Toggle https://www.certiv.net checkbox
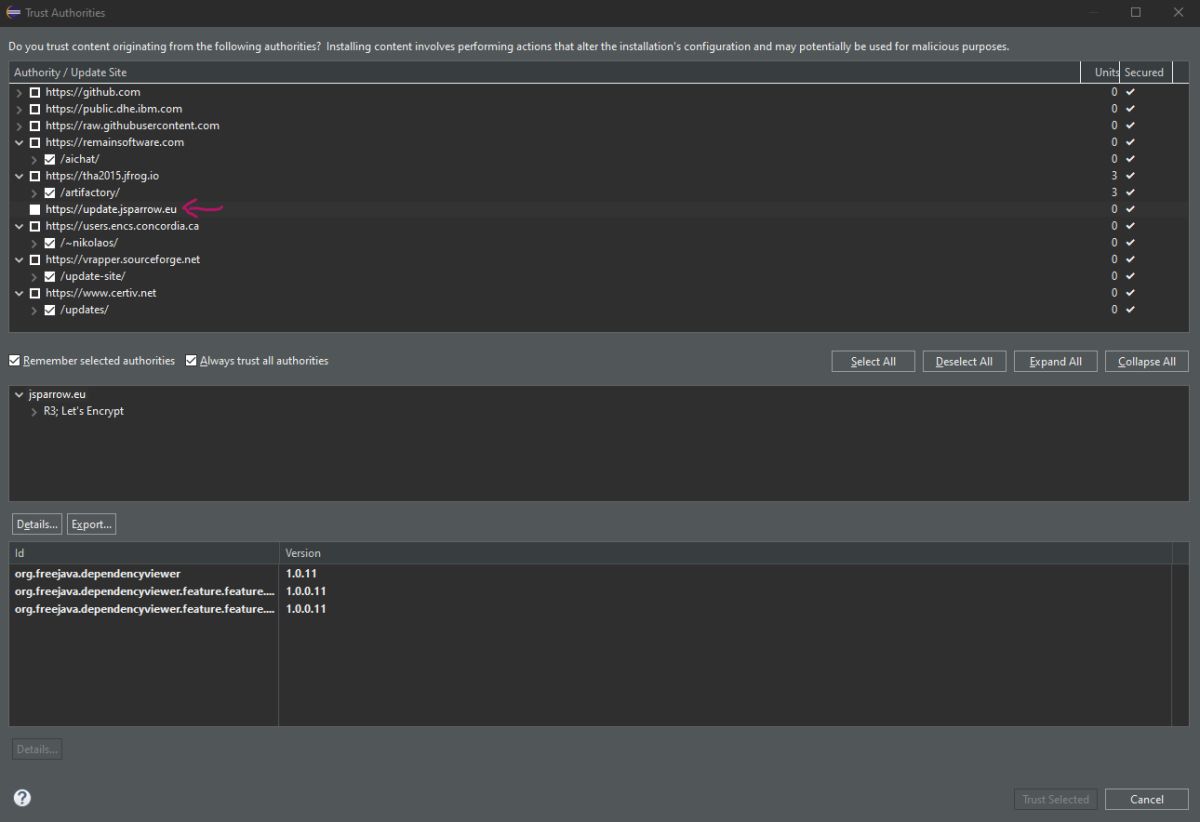1200x822 pixels. (x=35, y=293)
